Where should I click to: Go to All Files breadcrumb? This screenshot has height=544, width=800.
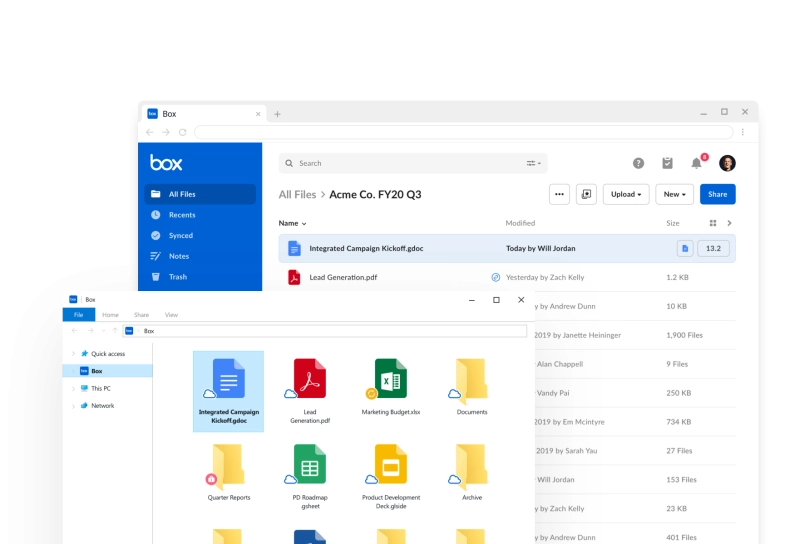pyautogui.click(x=297, y=194)
